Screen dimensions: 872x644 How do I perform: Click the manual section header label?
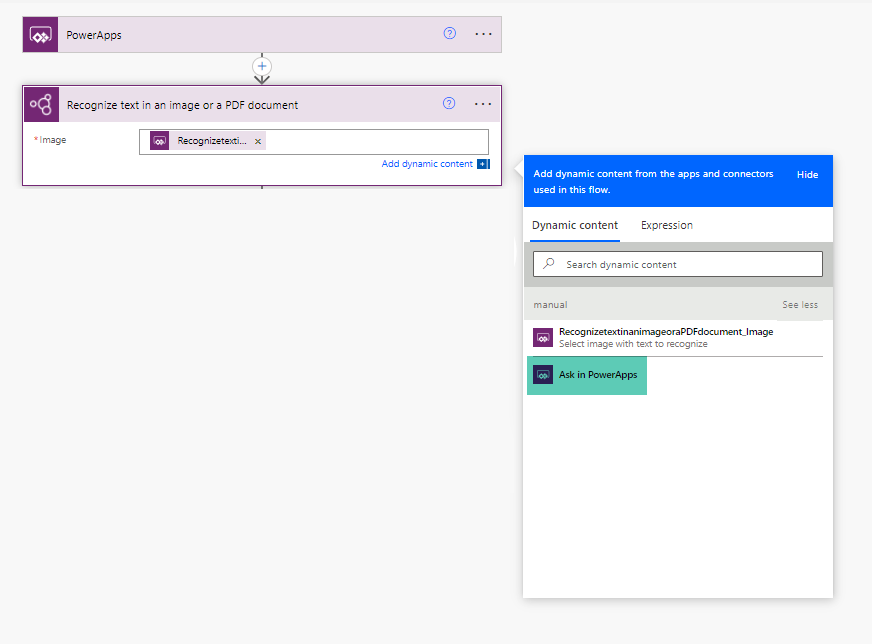[550, 305]
